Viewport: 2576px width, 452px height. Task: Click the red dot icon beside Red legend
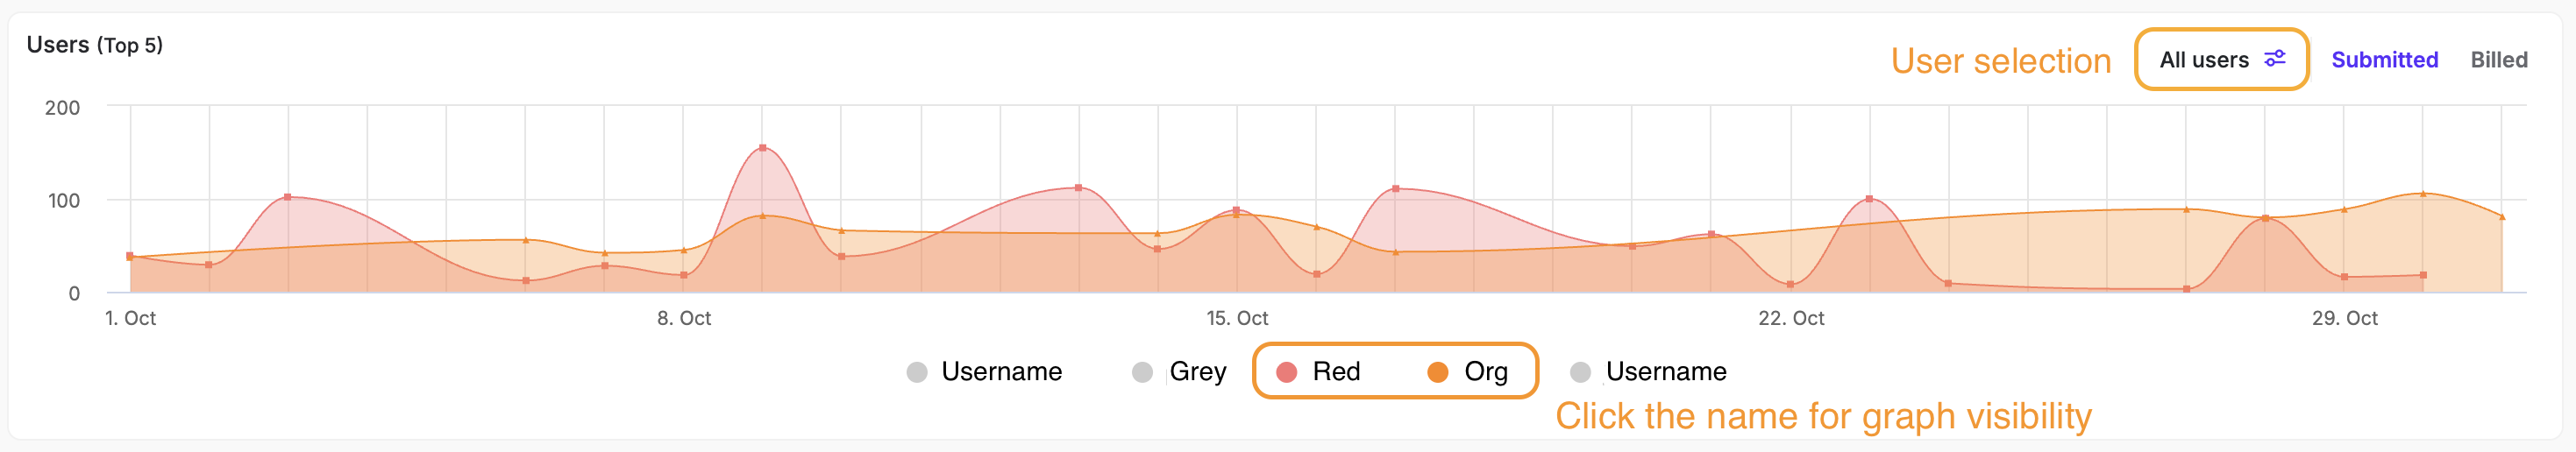1287,372
